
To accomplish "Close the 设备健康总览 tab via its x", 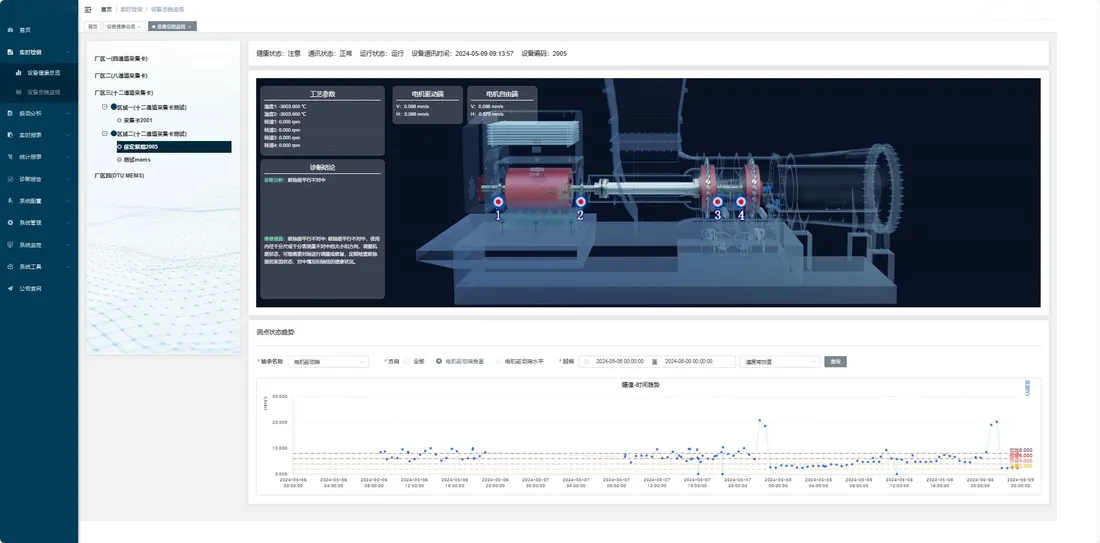I will click(x=140, y=27).
